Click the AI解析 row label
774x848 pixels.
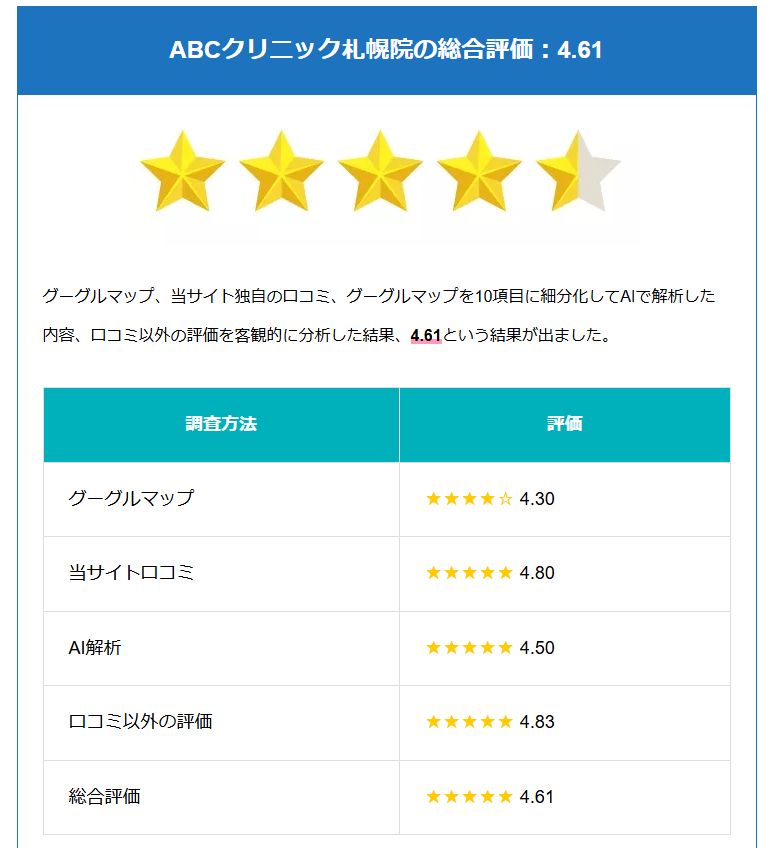pyautogui.click(x=95, y=648)
